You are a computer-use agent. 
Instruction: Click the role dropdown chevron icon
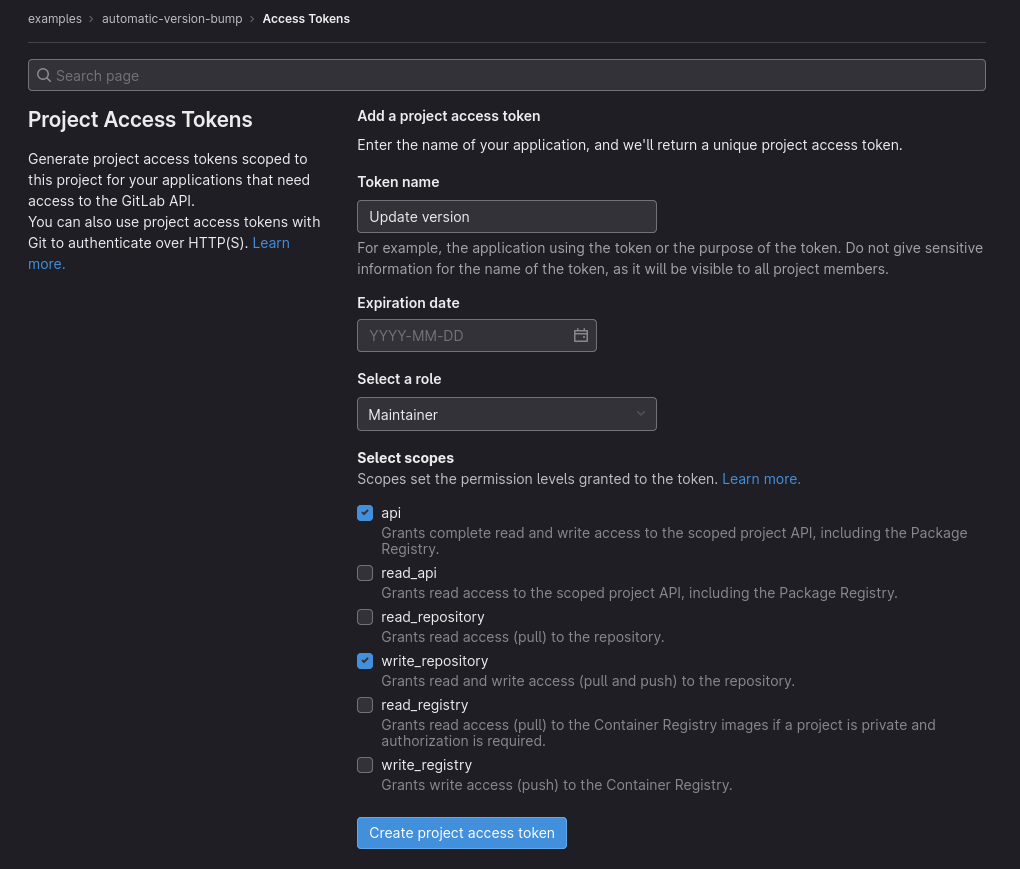tap(640, 413)
